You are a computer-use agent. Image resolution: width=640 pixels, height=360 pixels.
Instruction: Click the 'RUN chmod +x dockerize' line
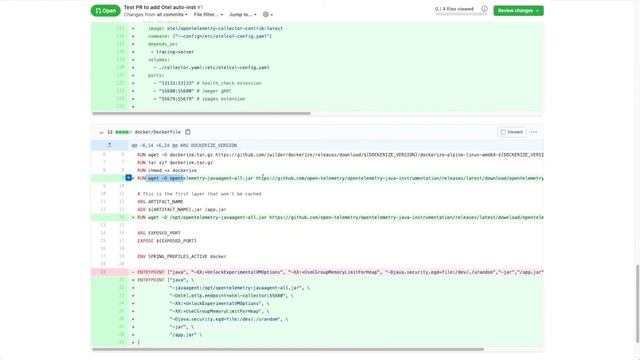167,171
